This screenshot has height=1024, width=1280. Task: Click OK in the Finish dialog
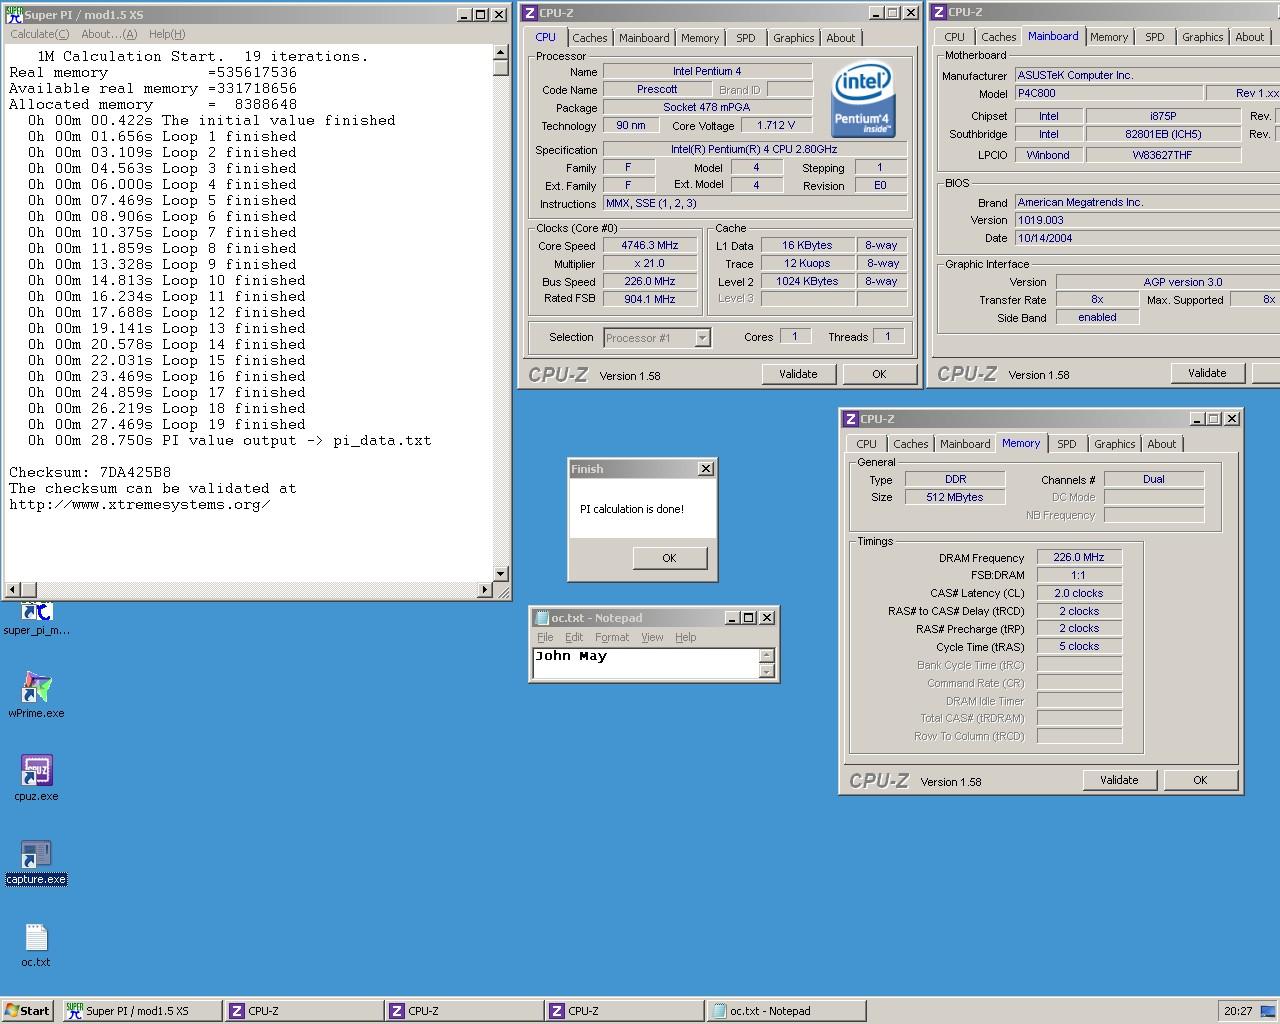coord(669,558)
